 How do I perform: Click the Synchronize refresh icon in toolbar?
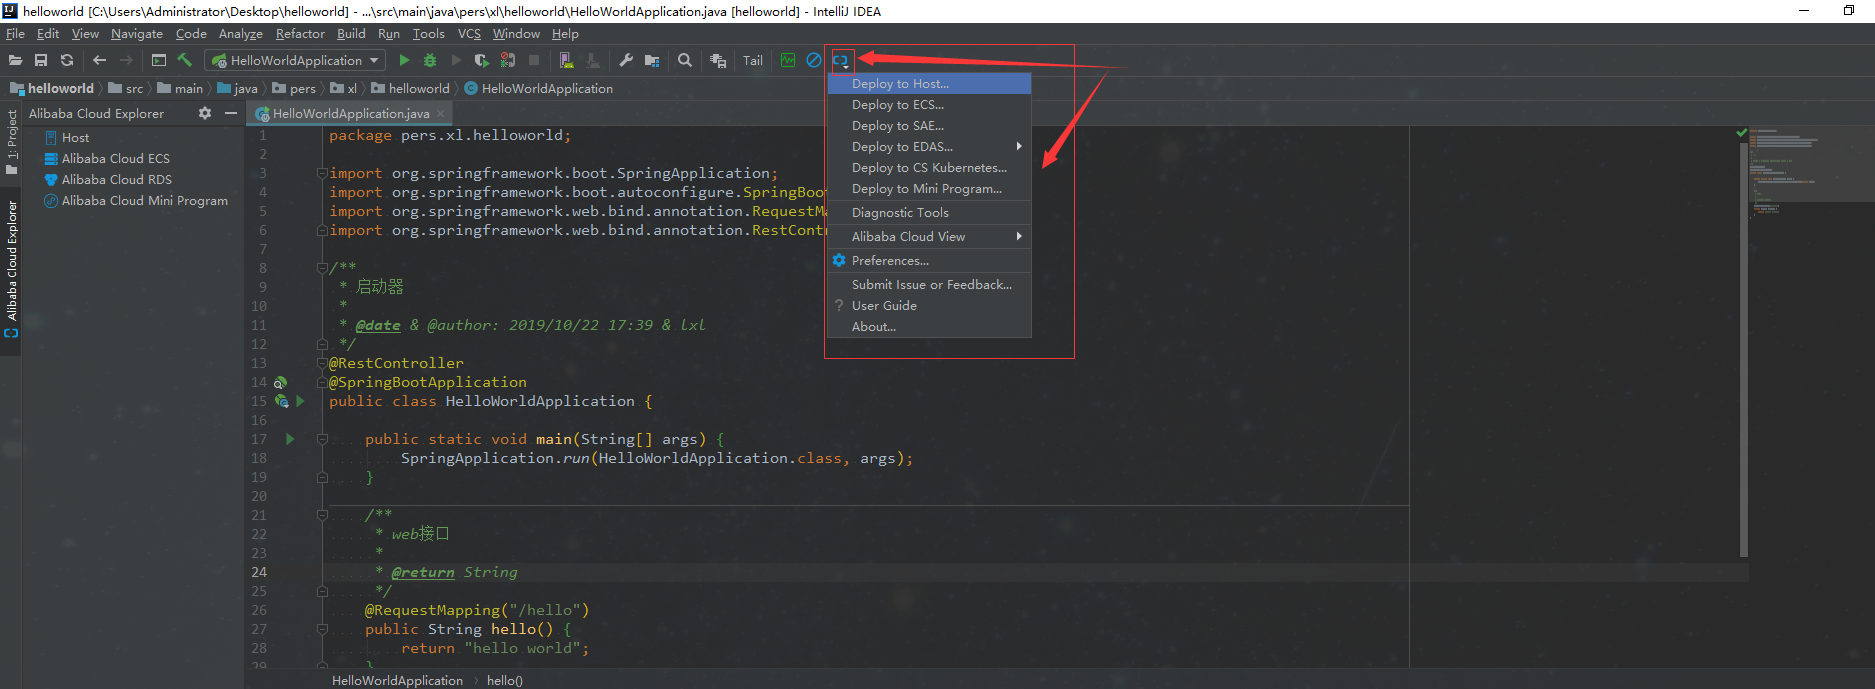click(67, 60)
